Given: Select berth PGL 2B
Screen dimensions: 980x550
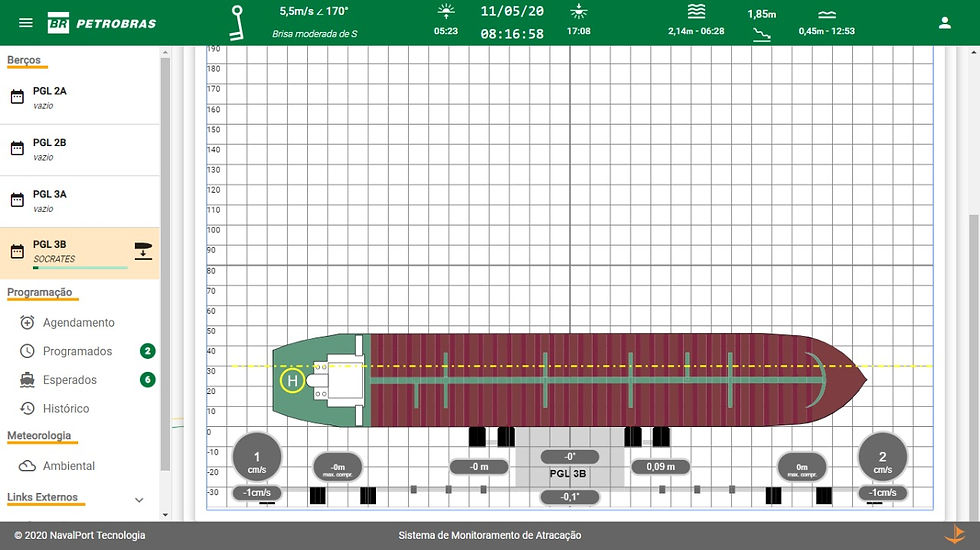Looking at the screenshot, I should [80, 150].
